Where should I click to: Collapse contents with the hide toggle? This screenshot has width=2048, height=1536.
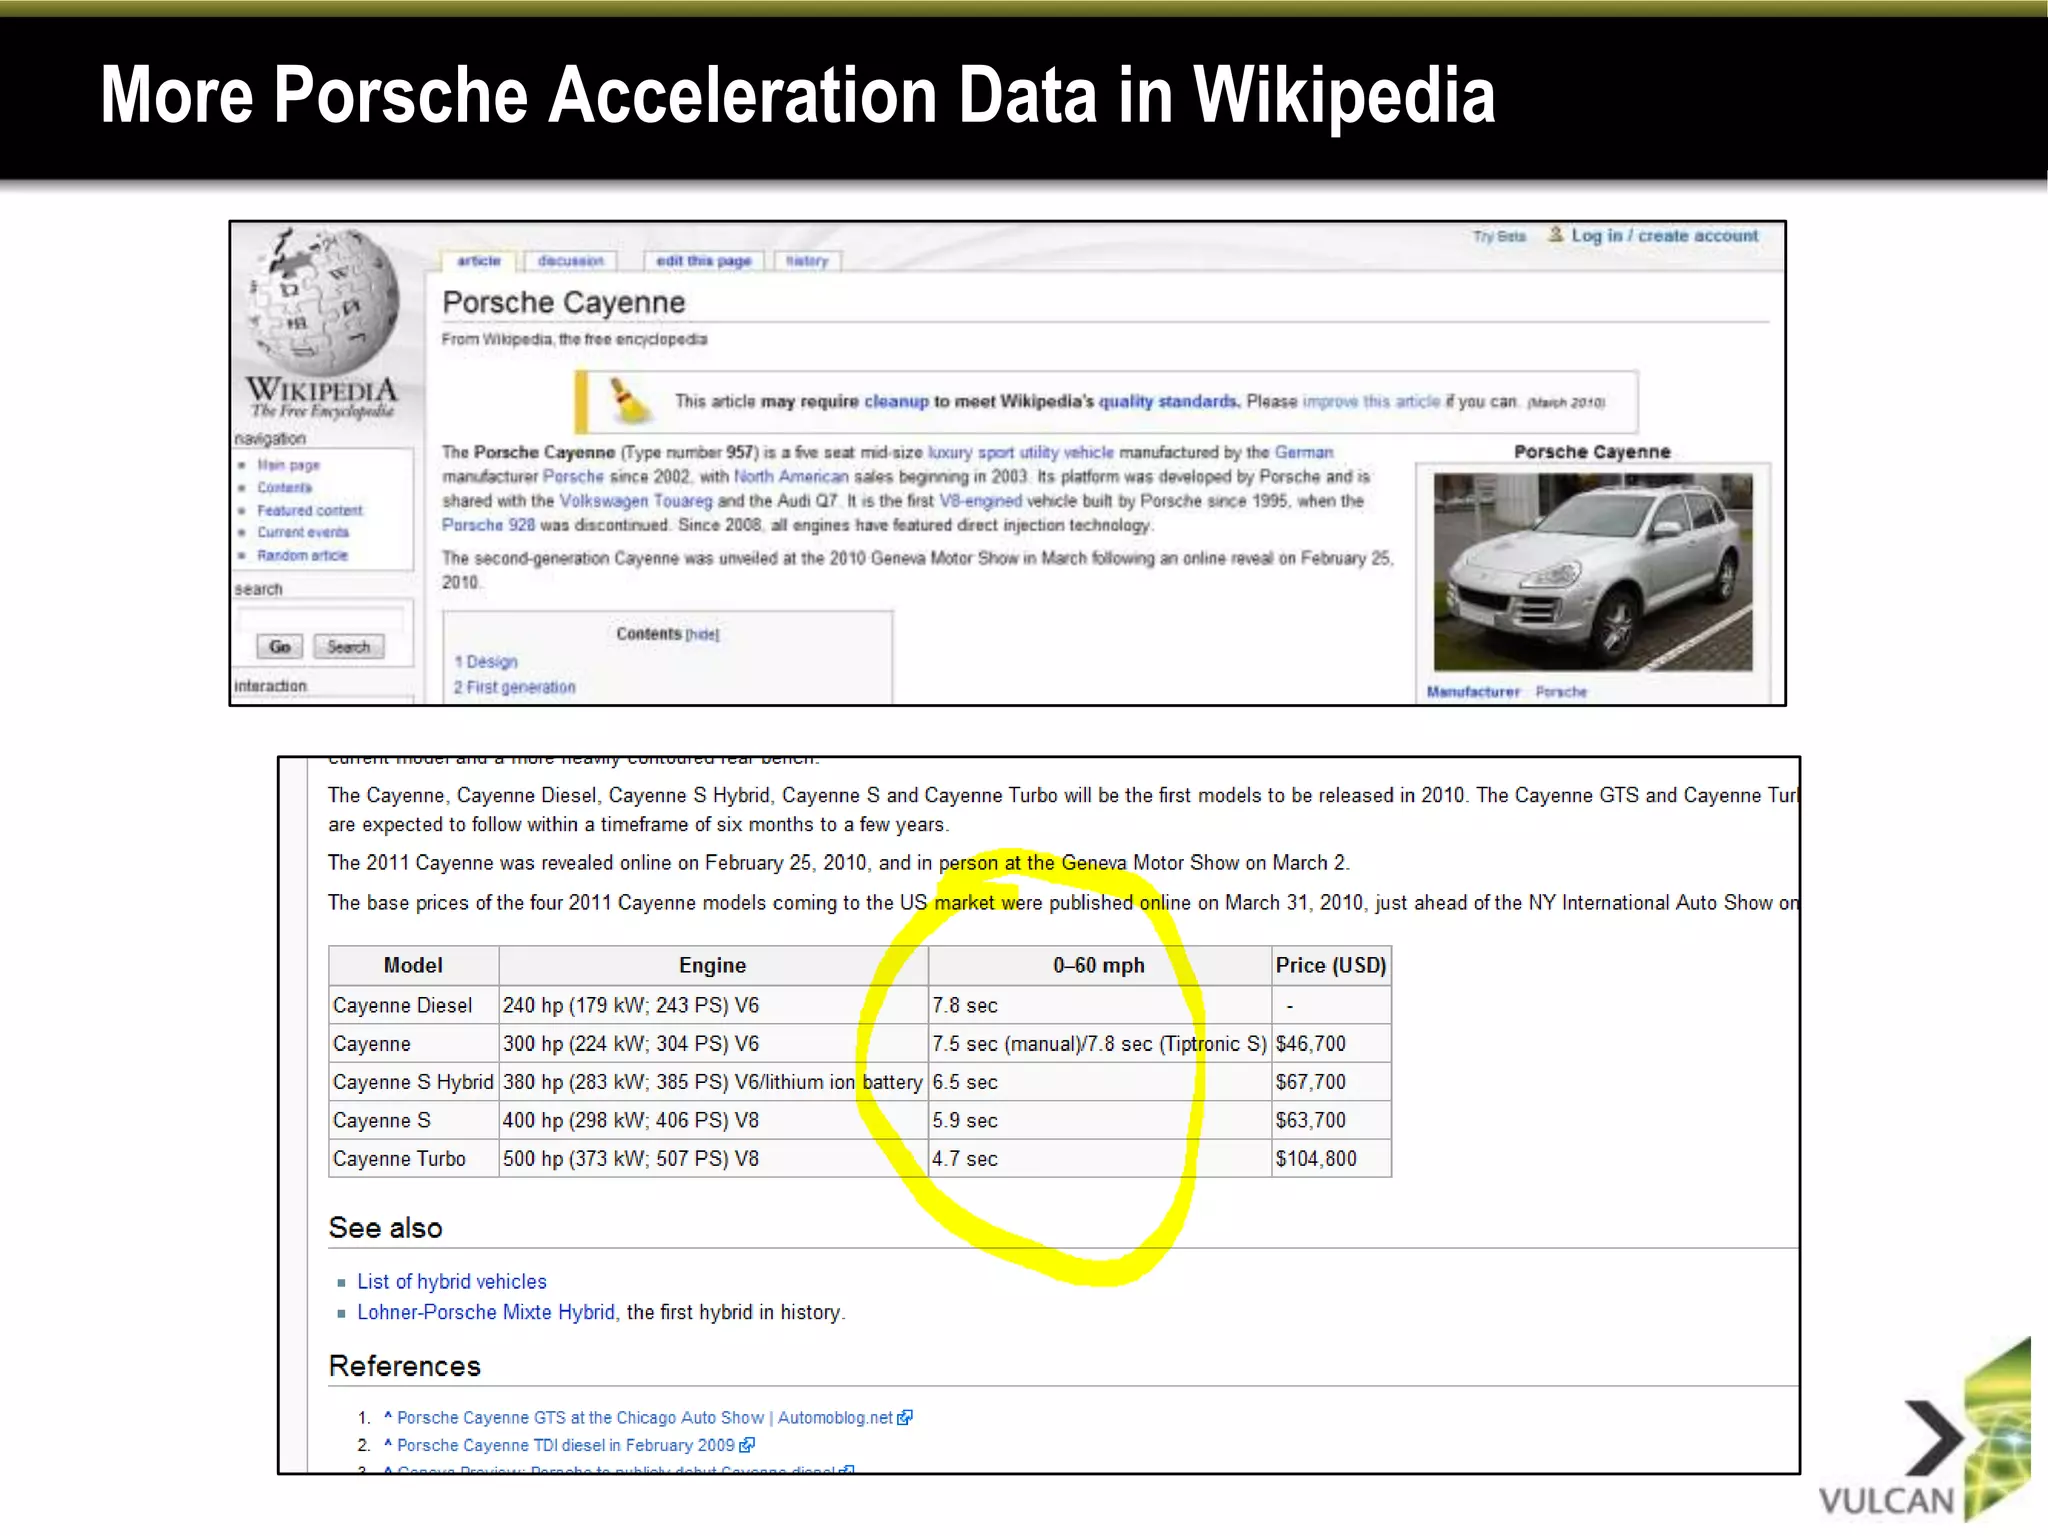[x=702, y=634]
